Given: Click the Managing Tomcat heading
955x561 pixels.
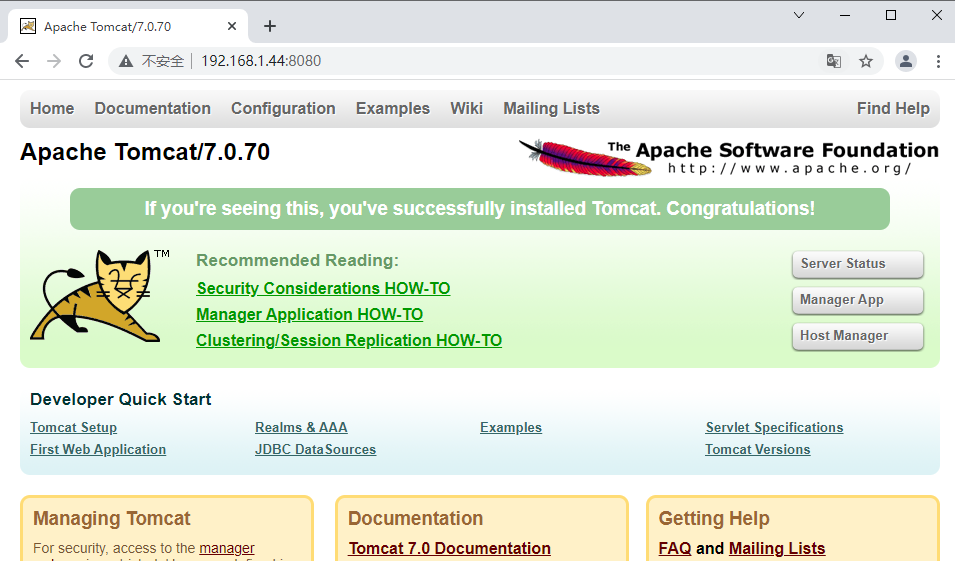Looking at the screenshot, I should (111, 518).
